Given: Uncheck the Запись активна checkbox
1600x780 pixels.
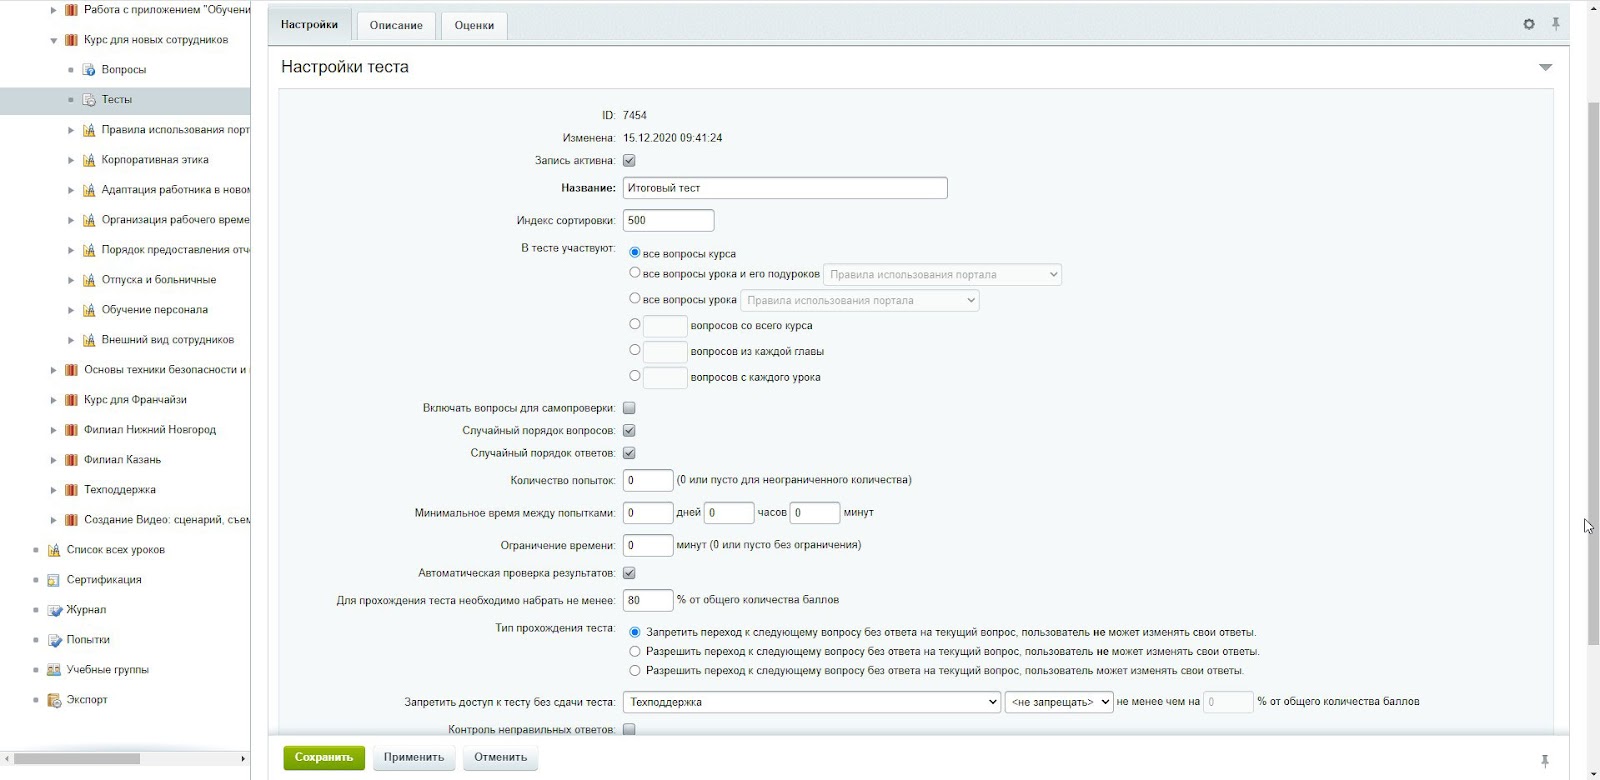Looking at the screenshot, I should click(x=629, y=161).
